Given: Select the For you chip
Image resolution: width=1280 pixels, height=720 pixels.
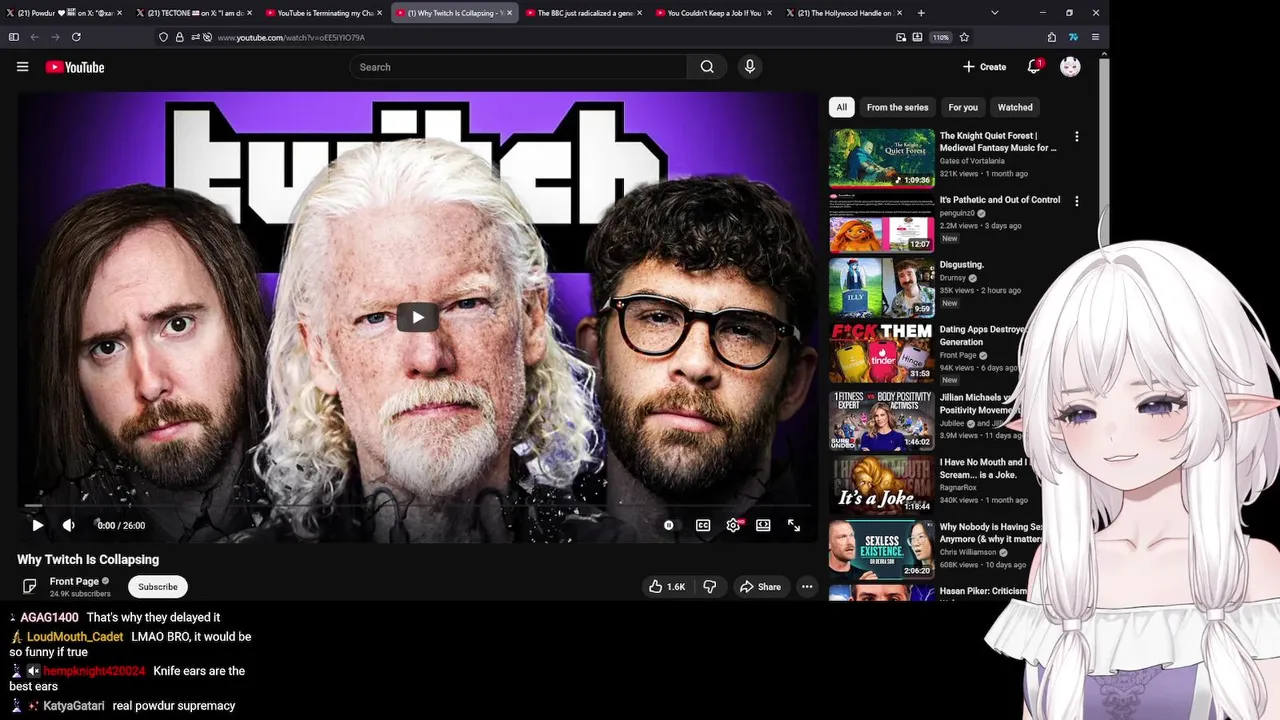Looking at the screenshot, I should click(x=963, y=107).
